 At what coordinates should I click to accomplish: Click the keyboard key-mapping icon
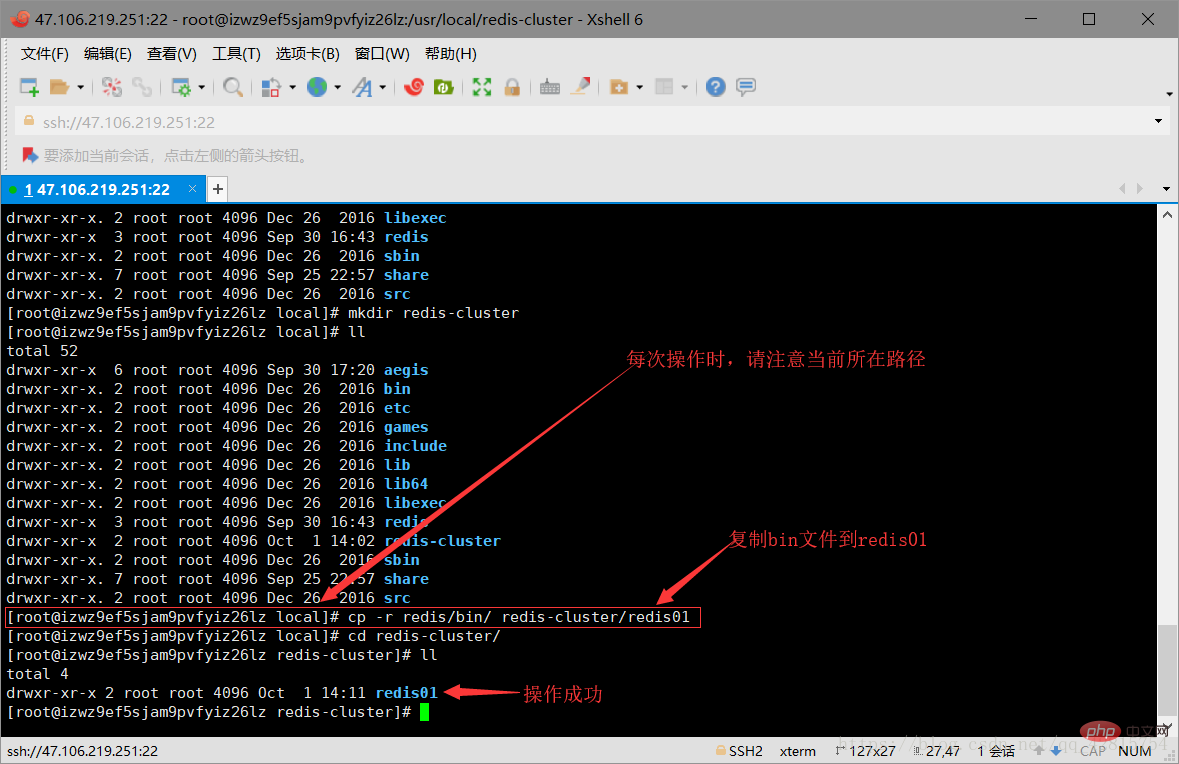pos(550,87)
